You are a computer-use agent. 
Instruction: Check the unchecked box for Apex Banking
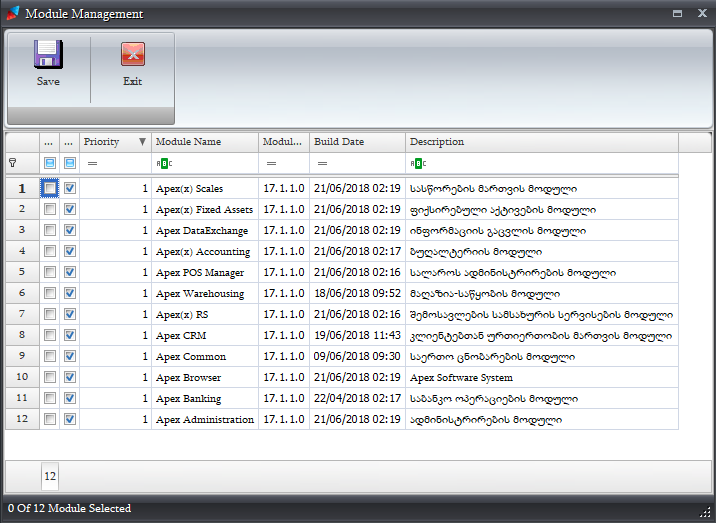pyautogui.click(x=50, y=398)
